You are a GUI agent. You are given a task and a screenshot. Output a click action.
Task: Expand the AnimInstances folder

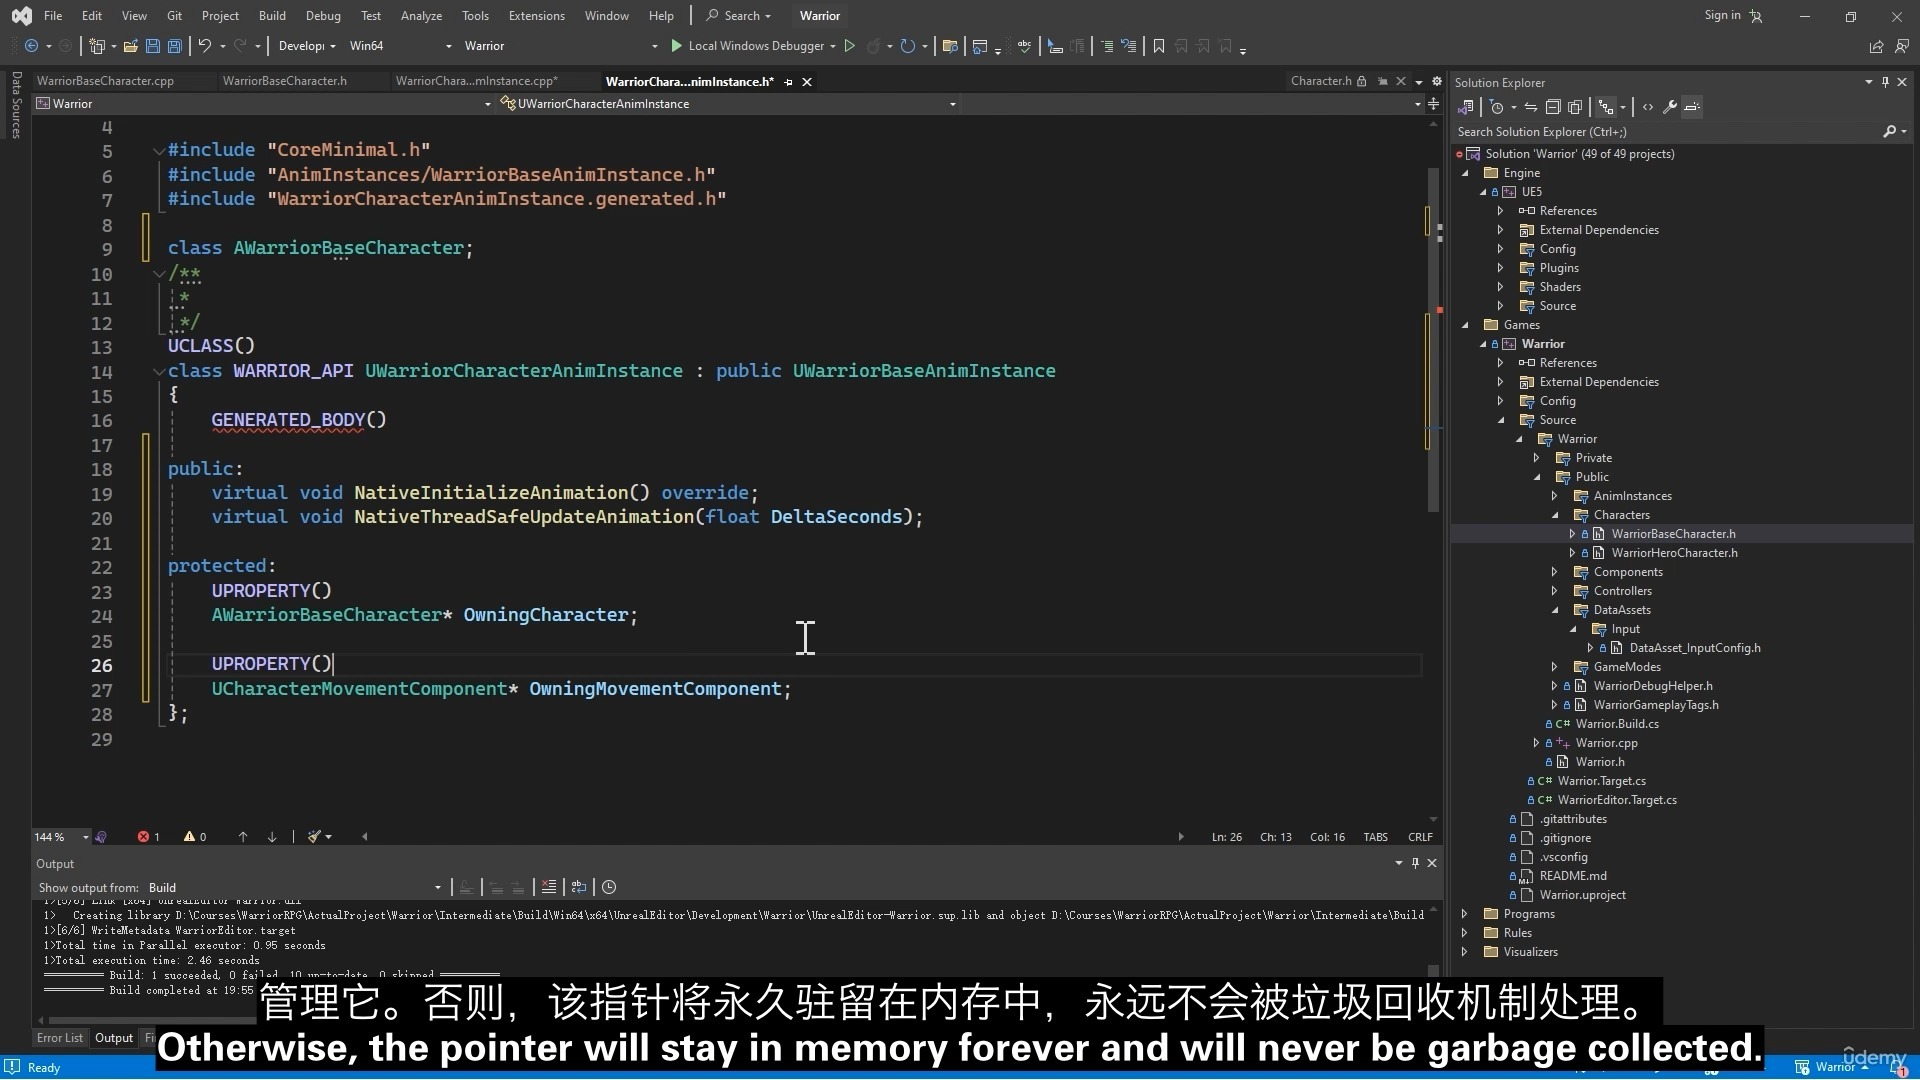[x=1555, y=496]
